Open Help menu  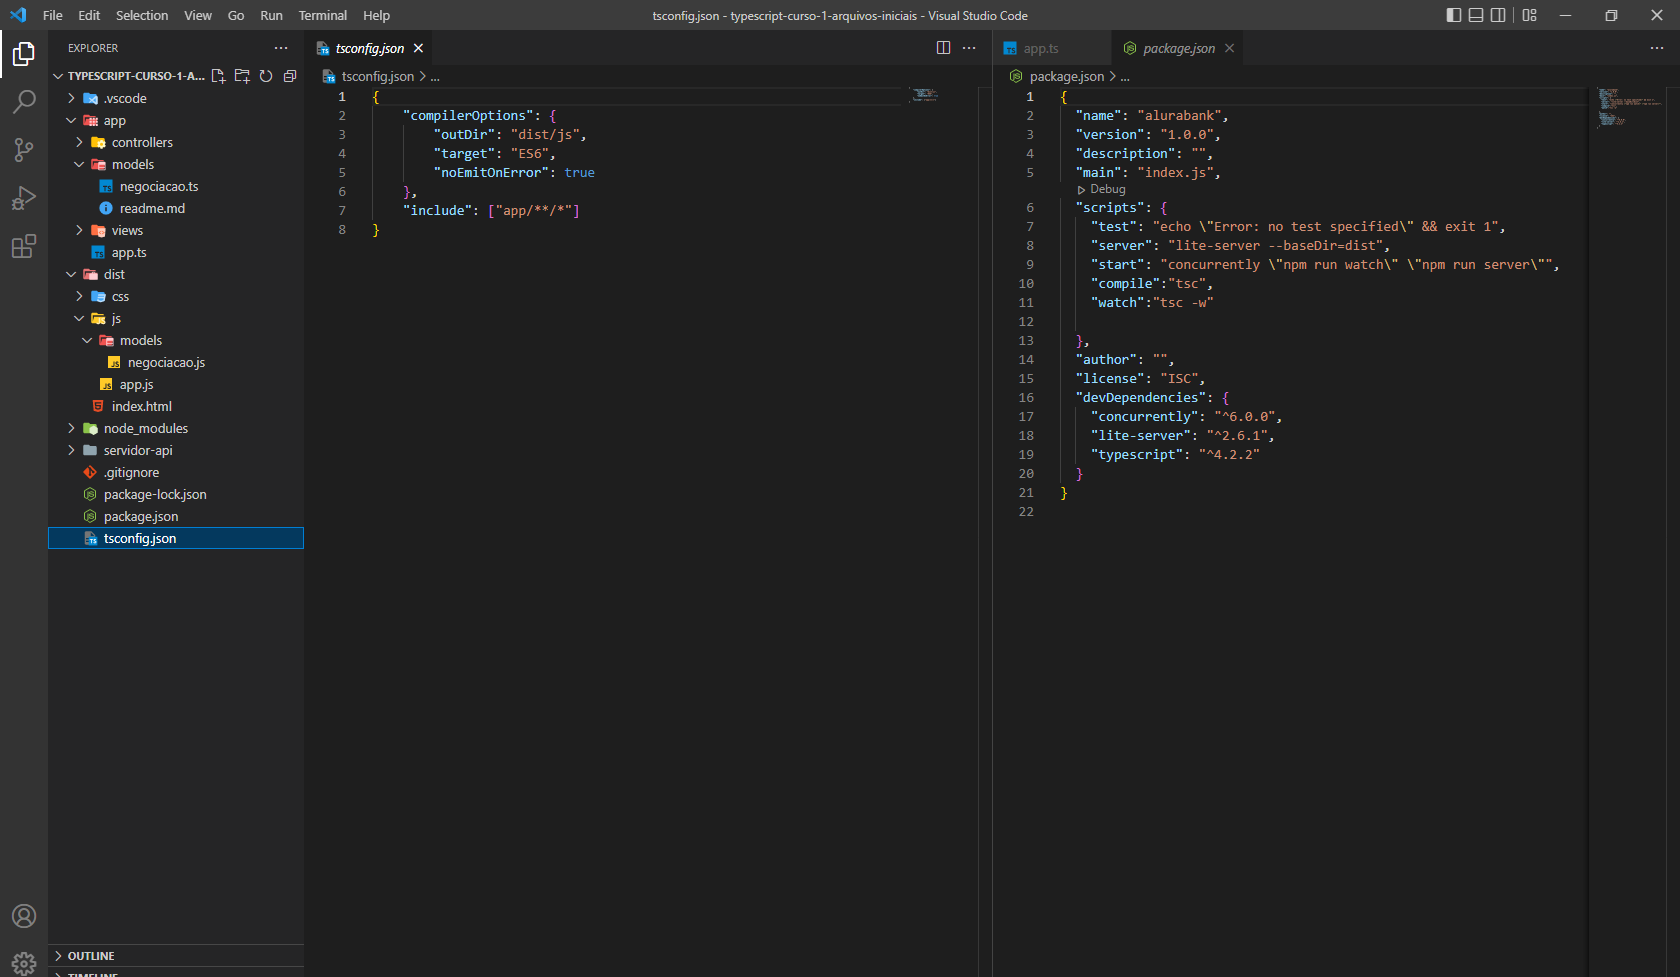click(x=376, y=15)
